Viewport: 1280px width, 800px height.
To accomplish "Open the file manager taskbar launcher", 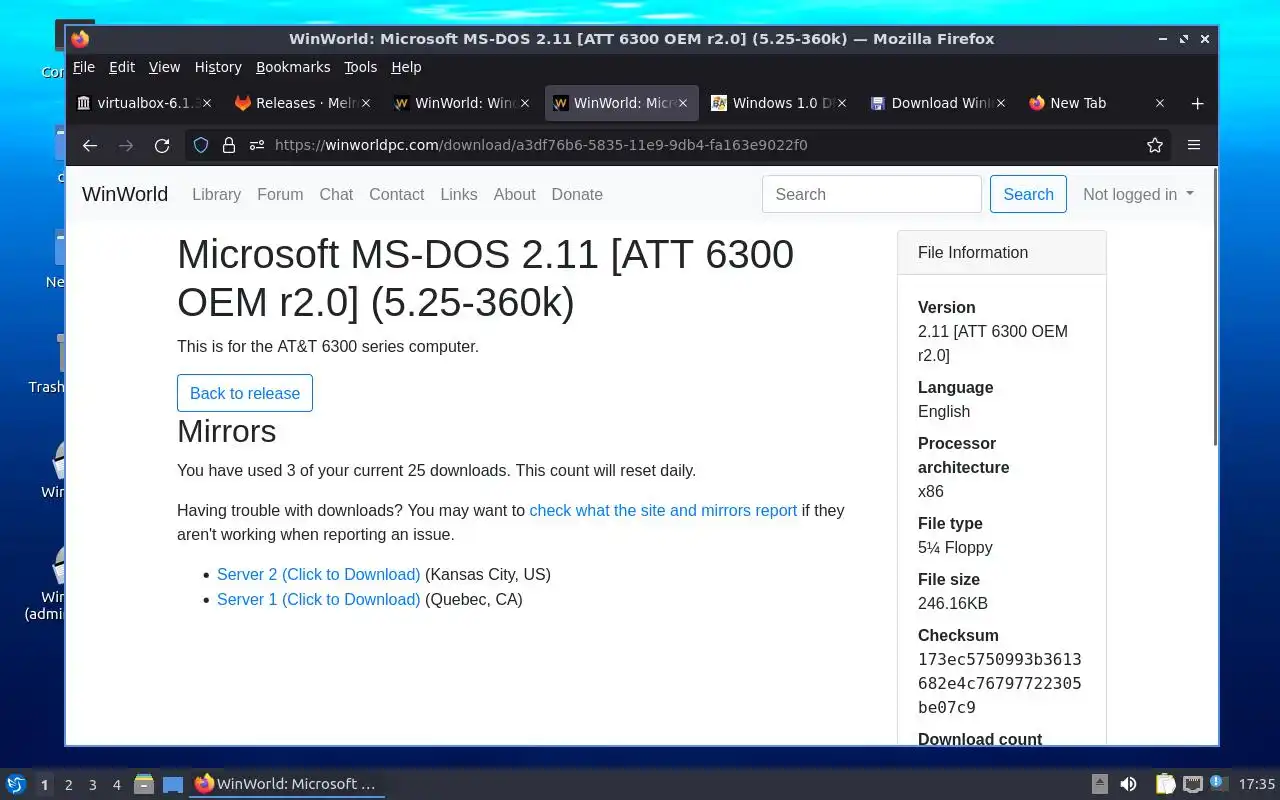I will point(144,784).
